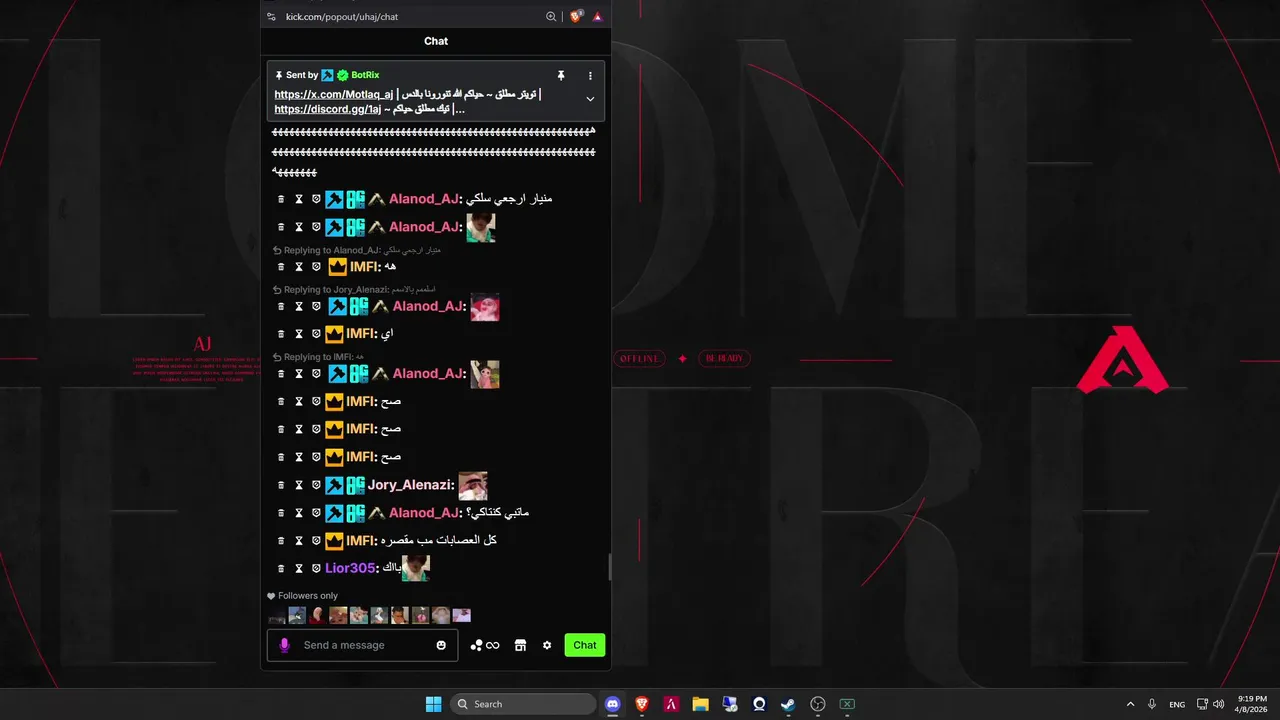Ban Alanod_AJ on 'ماتبي كنتاكي؟' message
Viewport: 1280px width, 720px height.
point(316,513)
